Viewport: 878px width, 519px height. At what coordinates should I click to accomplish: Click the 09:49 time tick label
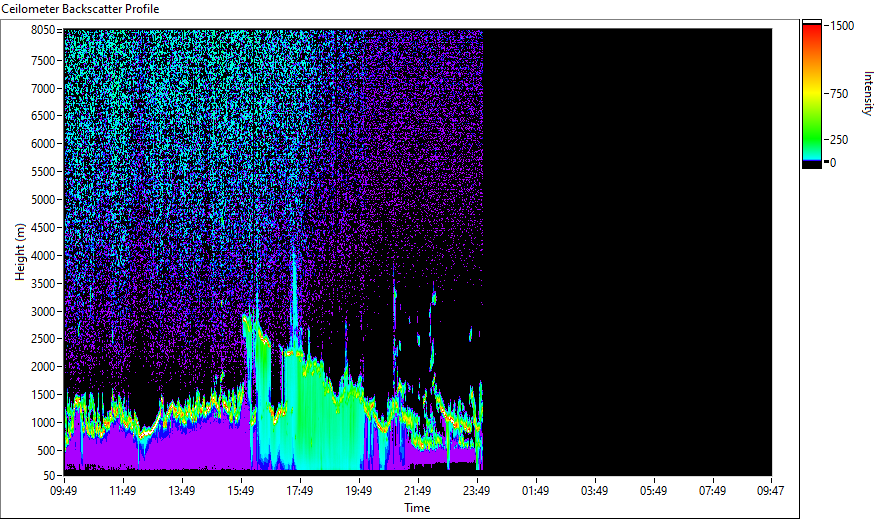[x=63, y=491]
